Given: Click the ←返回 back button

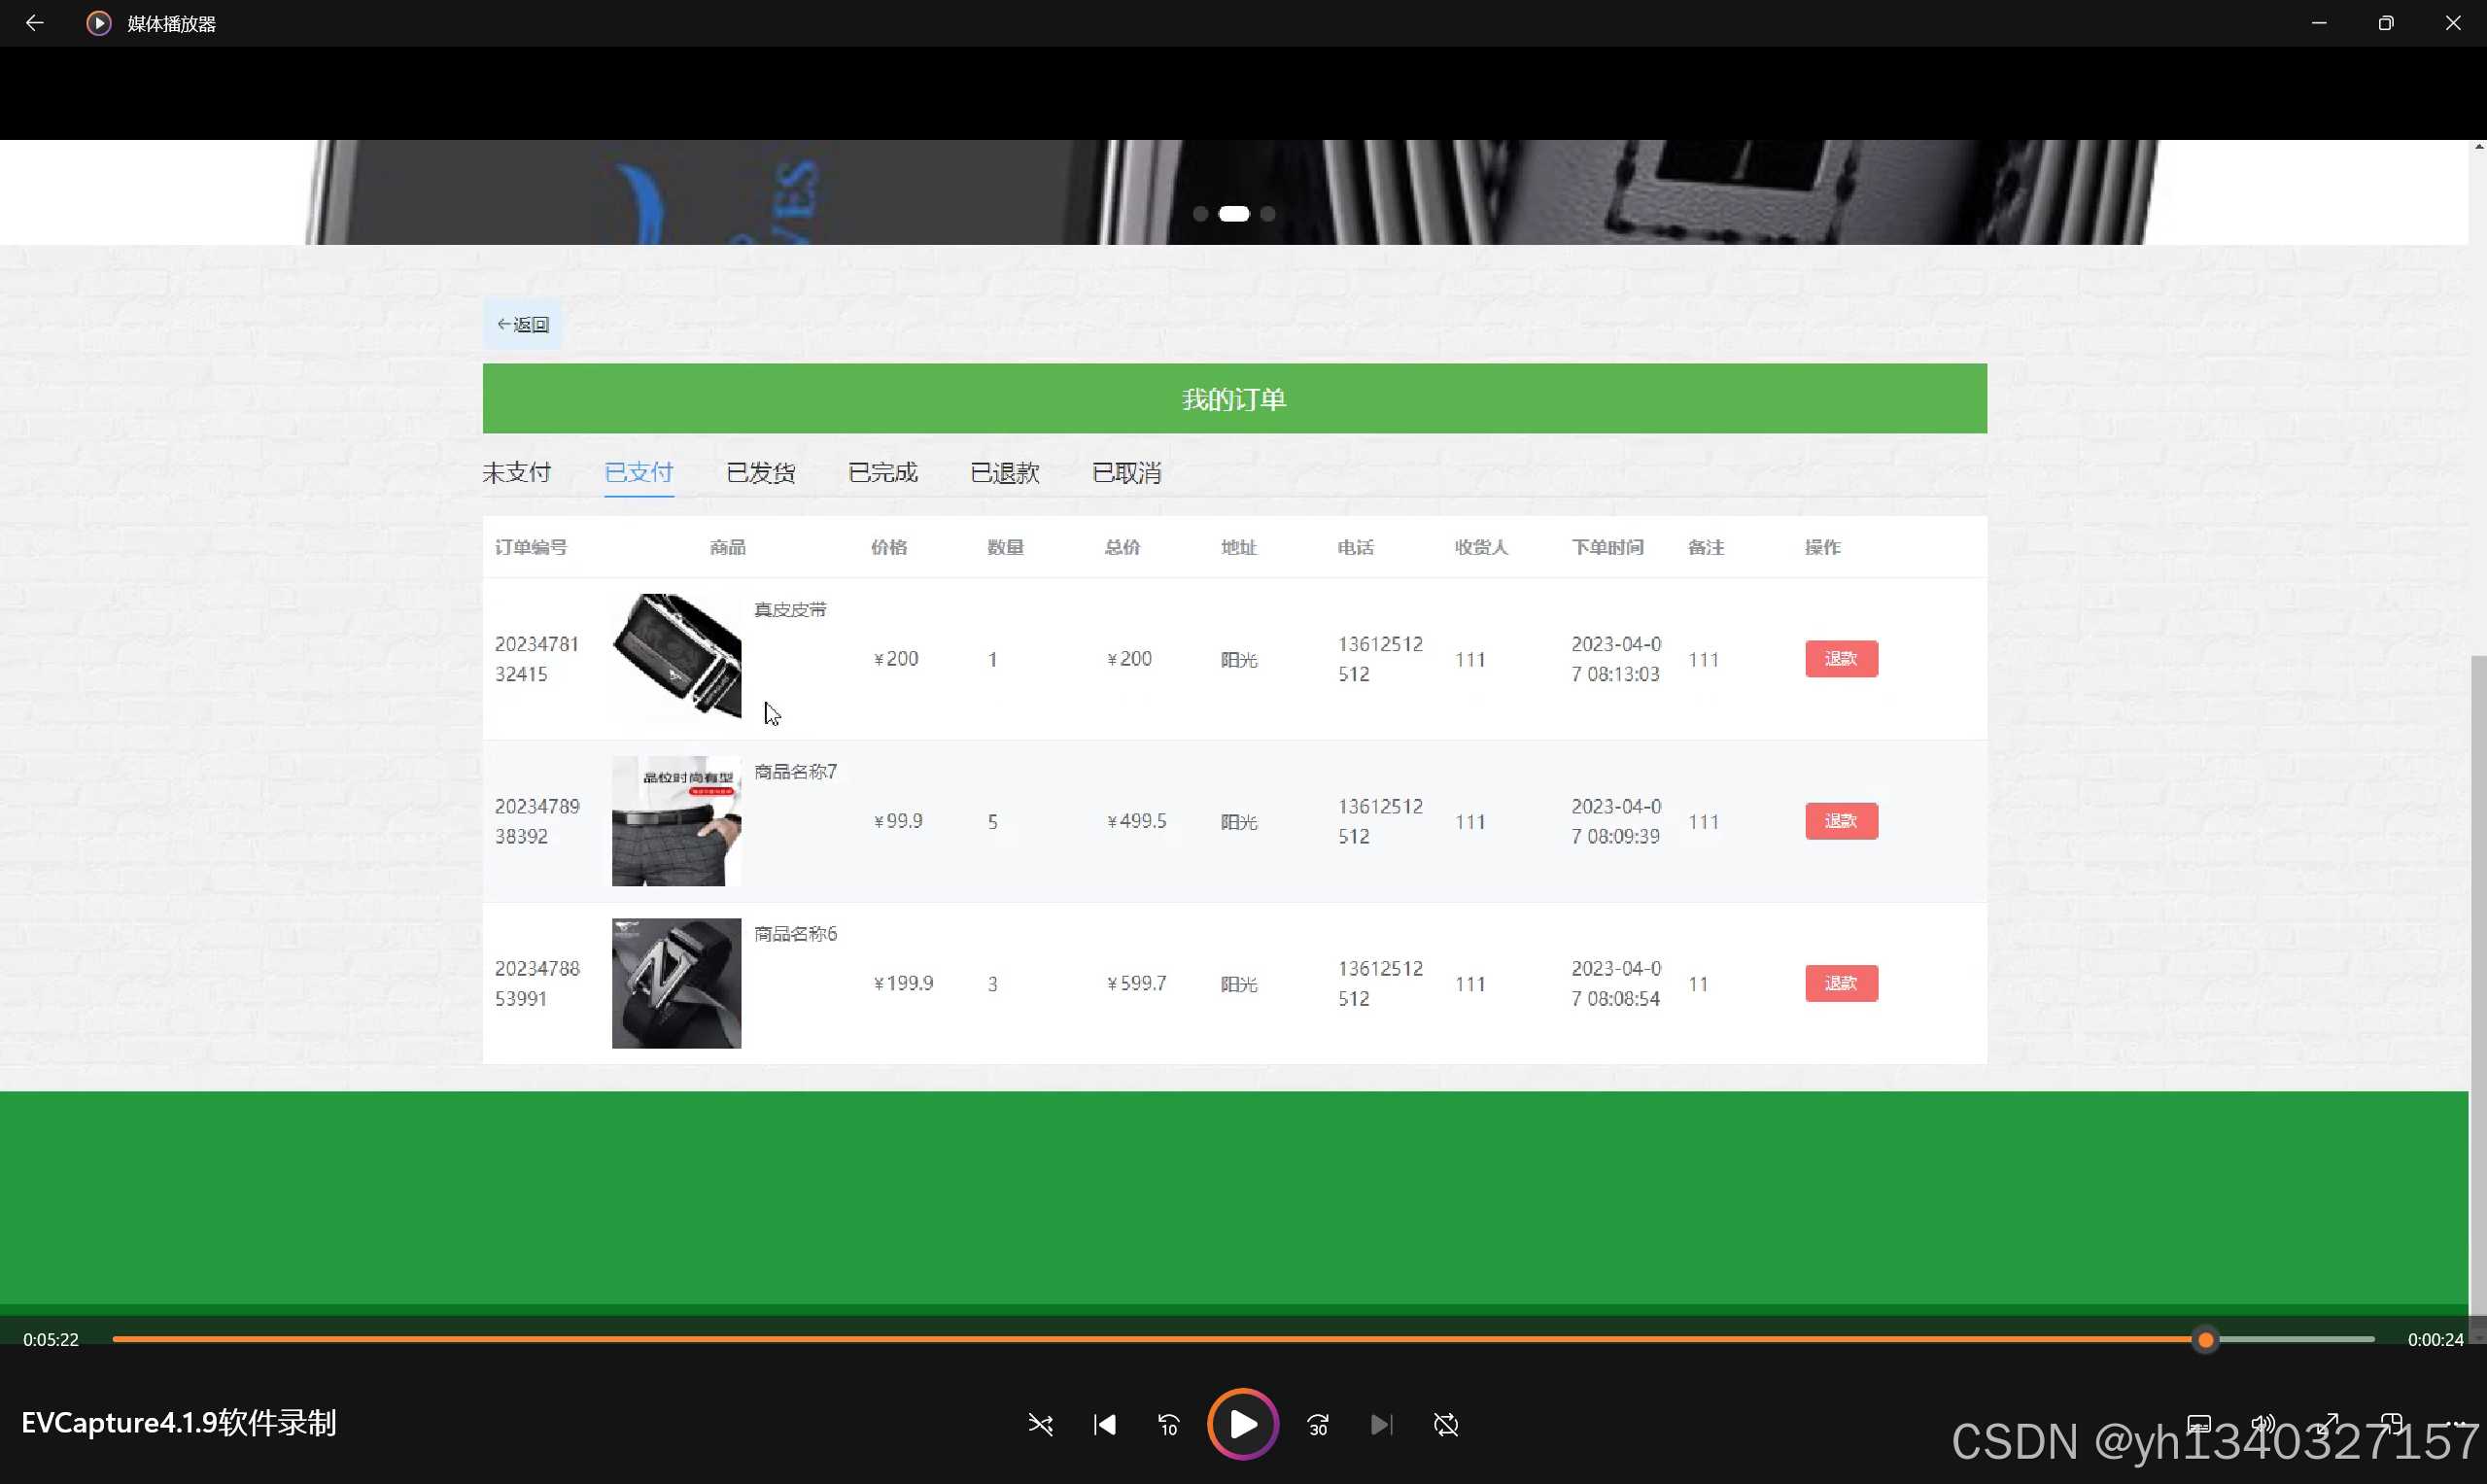Looking at the screenshot, I should (x=522, y=324).
